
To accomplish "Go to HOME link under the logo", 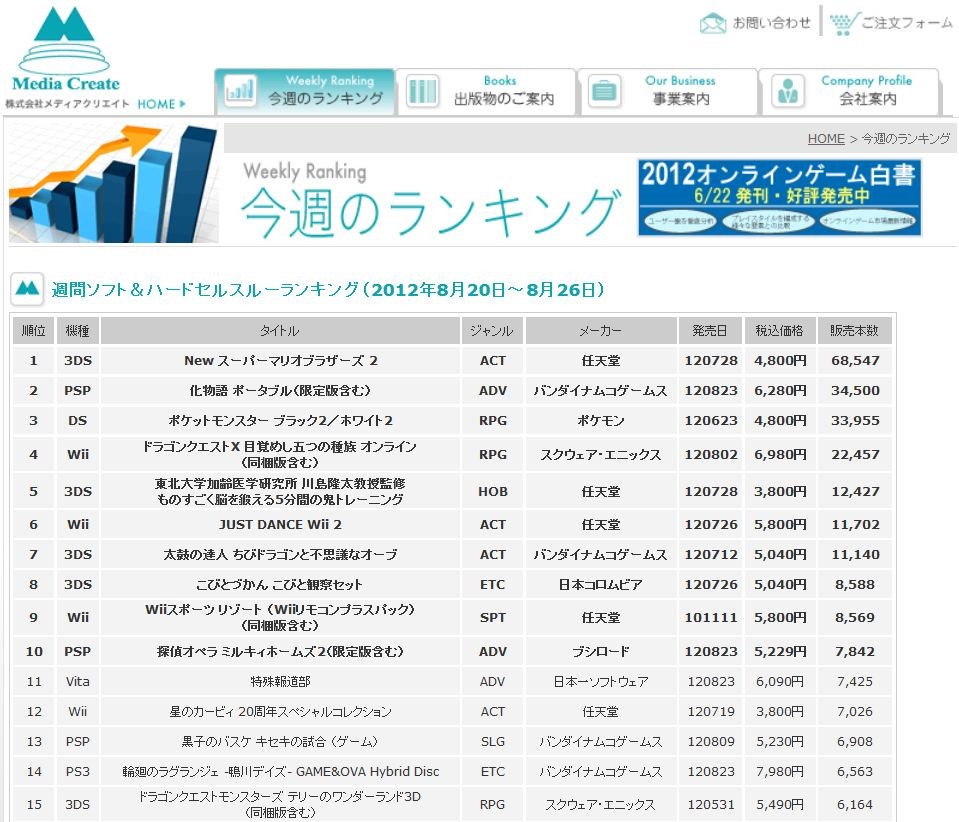I will pyautogui.click(x=161, y=104).
